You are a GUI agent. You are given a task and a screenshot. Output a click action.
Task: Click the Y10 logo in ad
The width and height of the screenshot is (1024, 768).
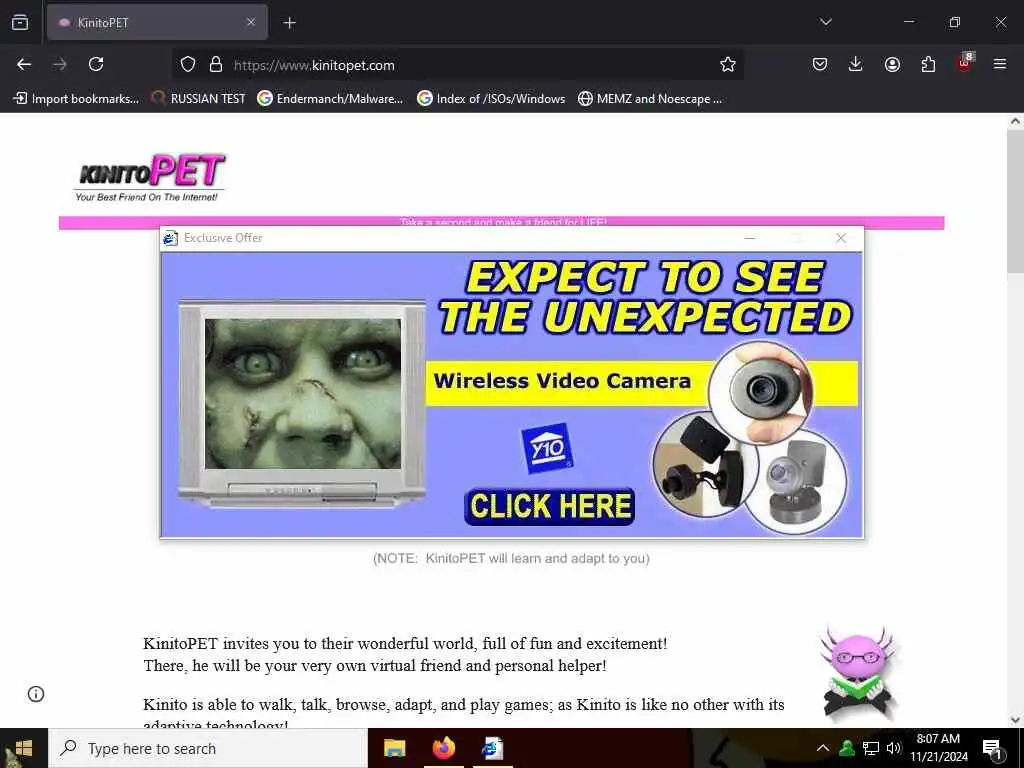(x=547, y=448)
